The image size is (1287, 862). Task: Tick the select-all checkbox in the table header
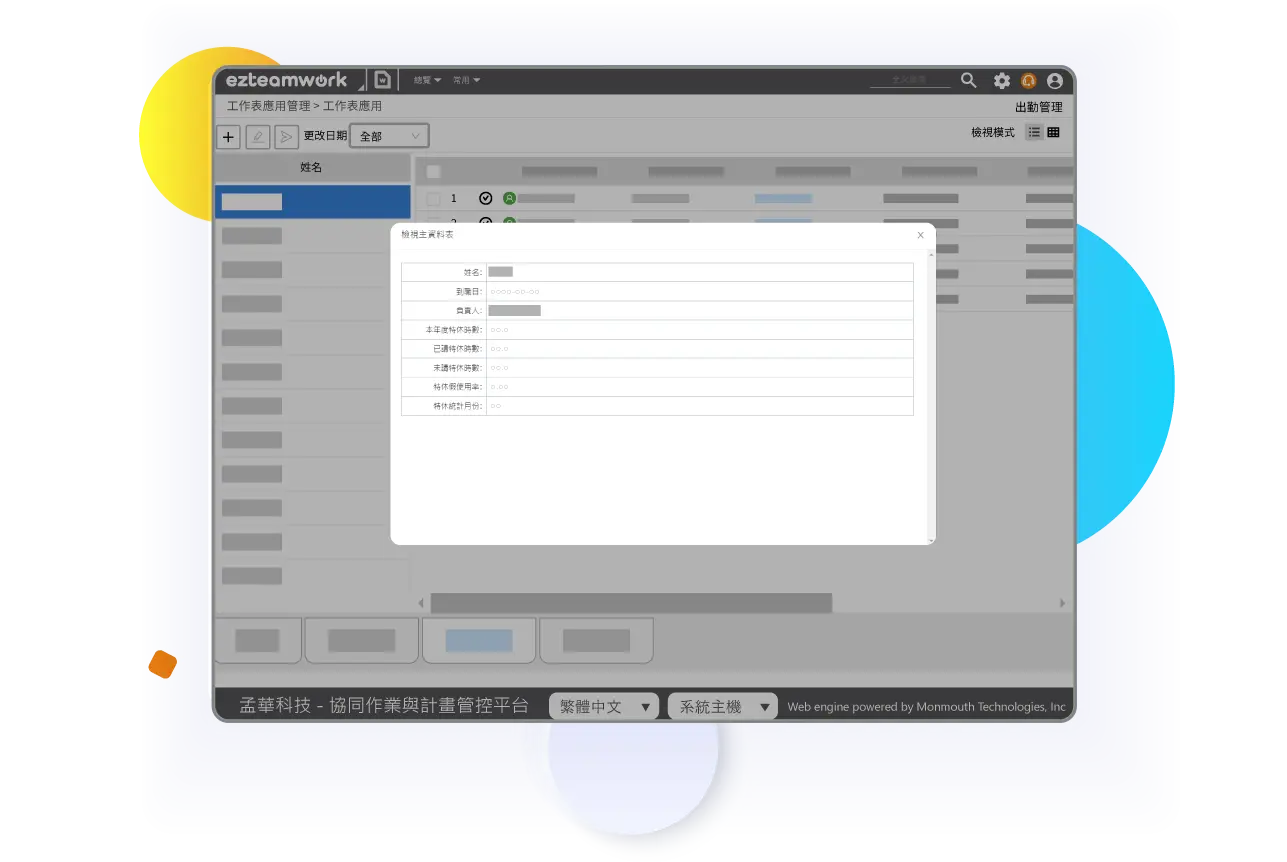[x=434, y=171]
